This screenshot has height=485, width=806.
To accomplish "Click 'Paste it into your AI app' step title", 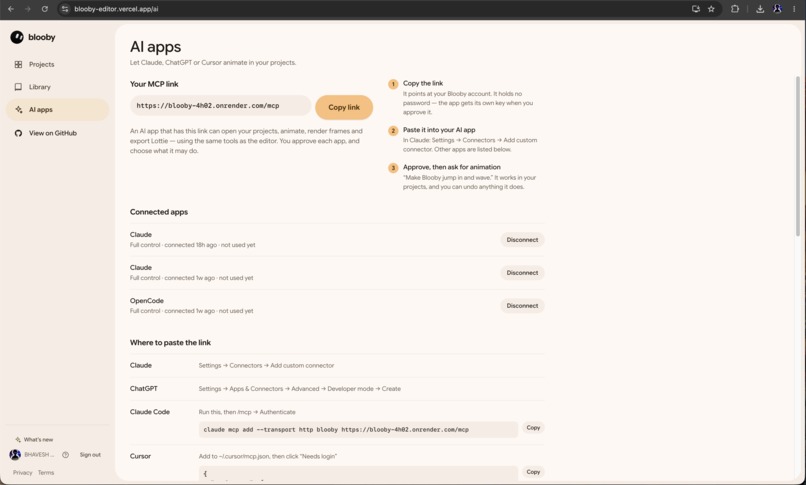I will point(439,130).
